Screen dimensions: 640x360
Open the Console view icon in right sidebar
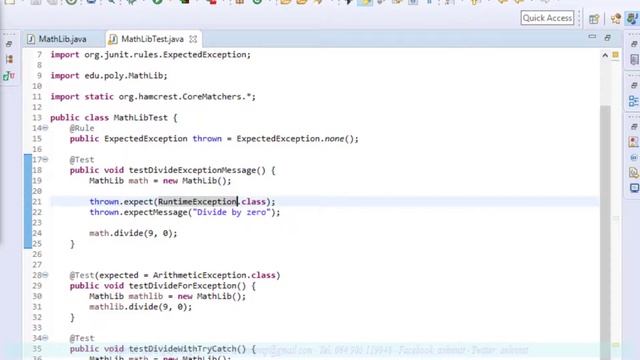634,188
